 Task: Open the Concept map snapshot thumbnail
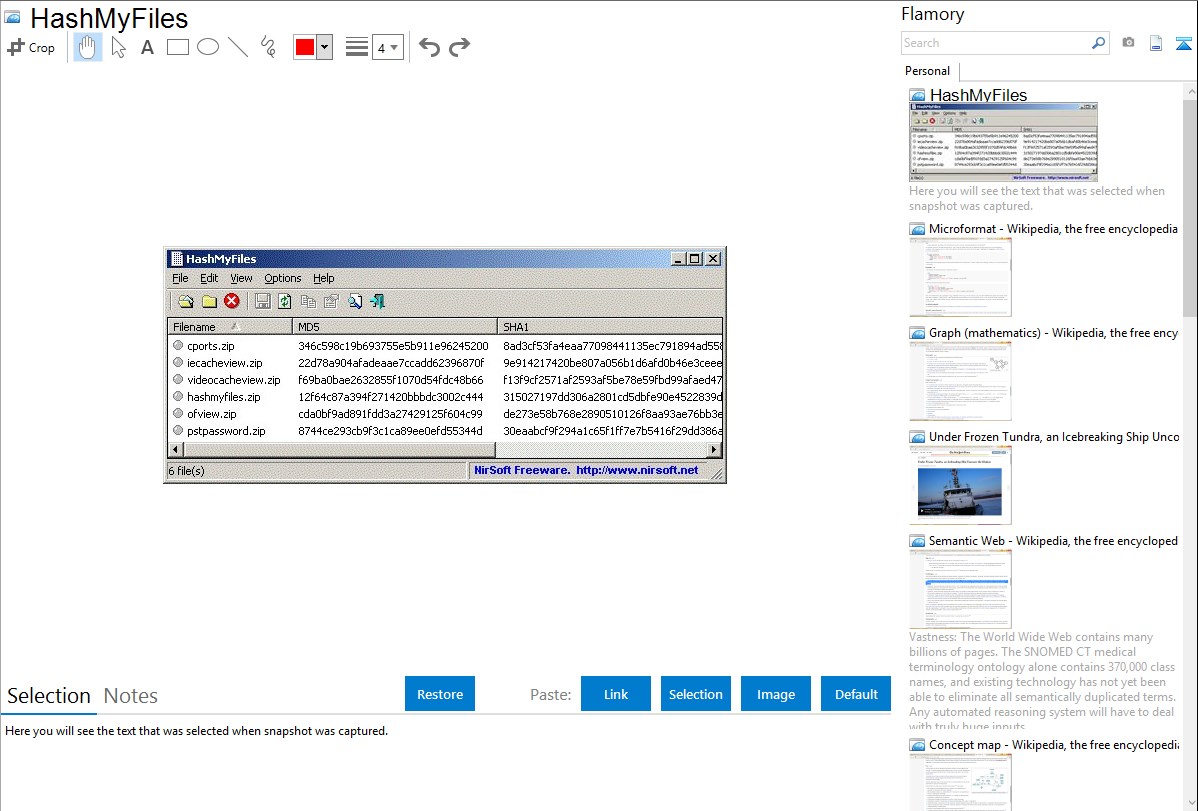(x=960, y=782)
